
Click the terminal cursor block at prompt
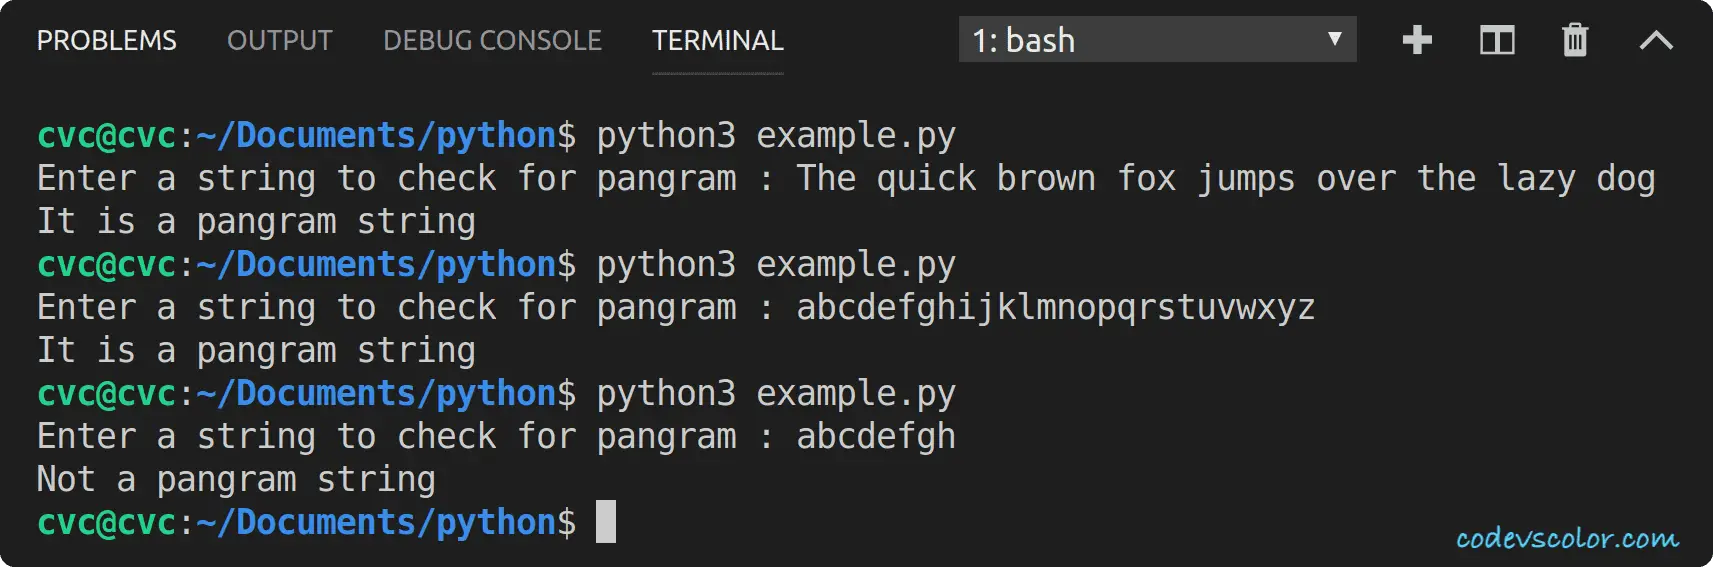606,522
